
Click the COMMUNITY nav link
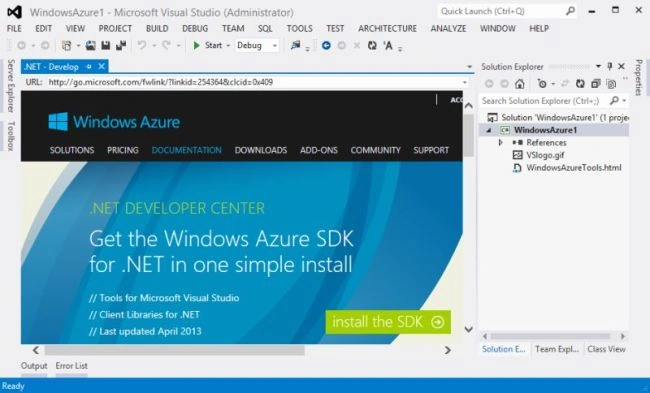(376, 150)
